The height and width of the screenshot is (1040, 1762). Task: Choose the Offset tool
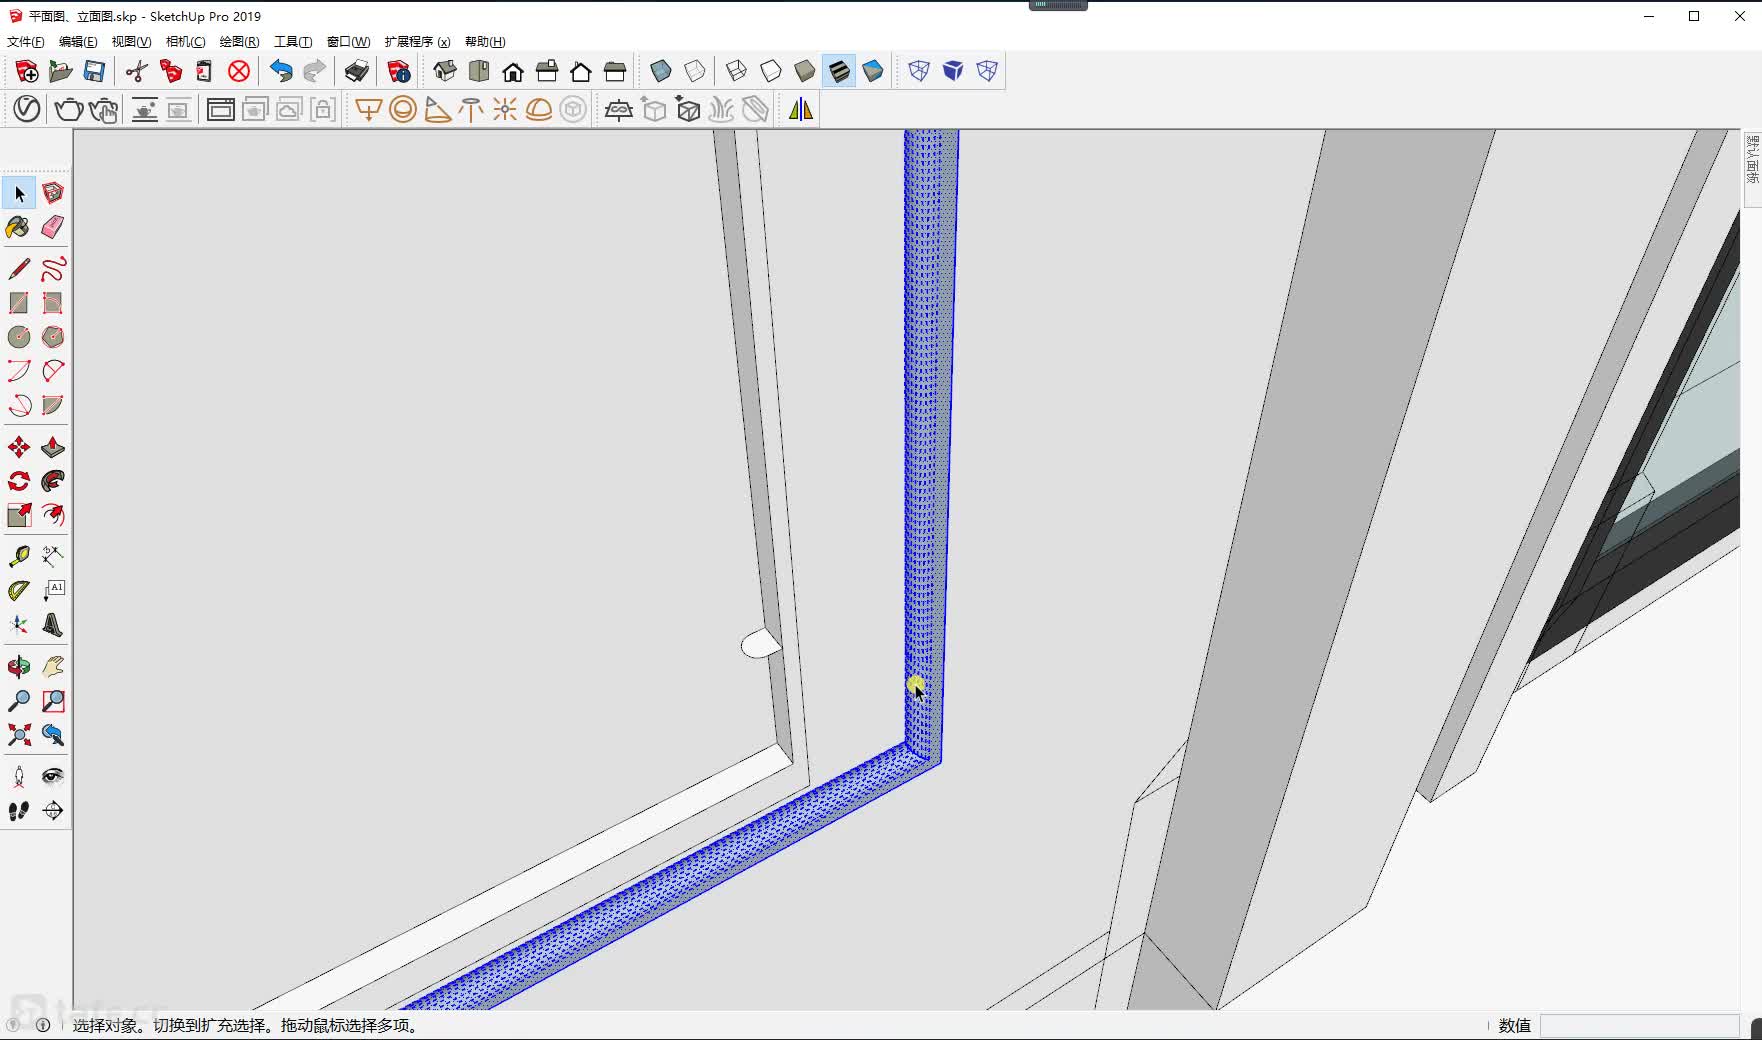[x=53, y=515]
